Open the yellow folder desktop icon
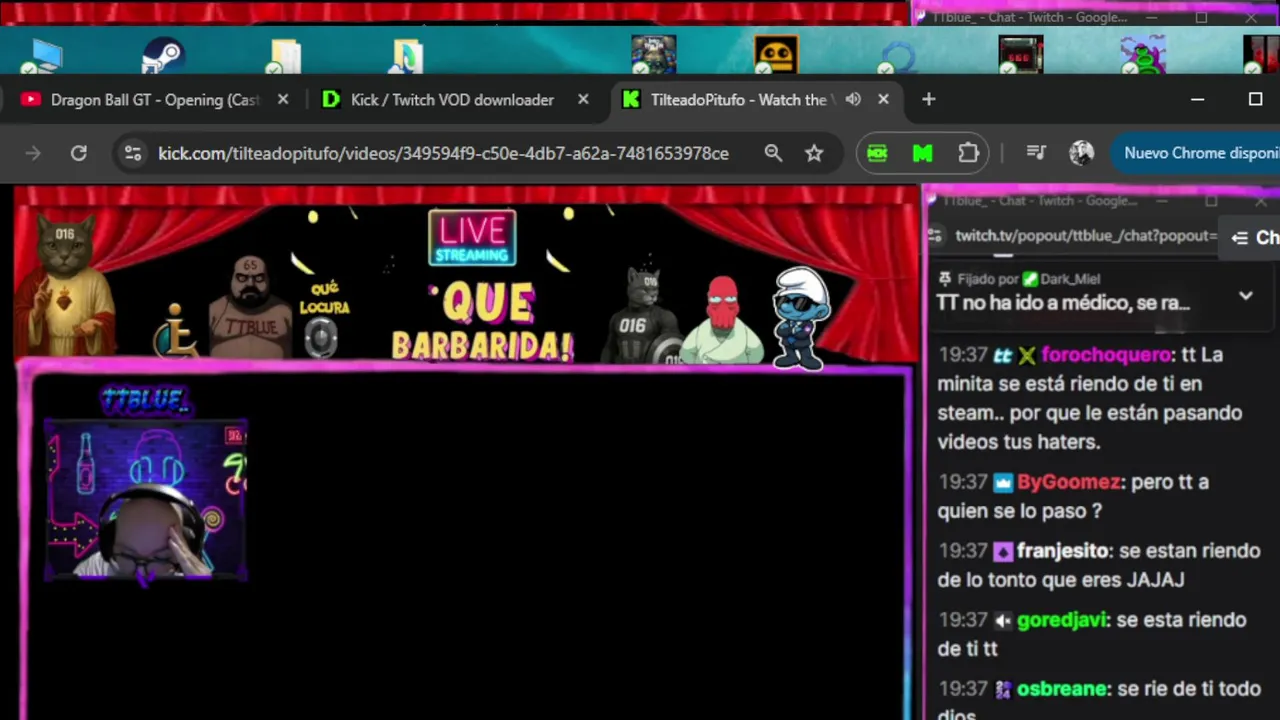Viewport: 1280px width, 720px height. click(x=285, y=56)
